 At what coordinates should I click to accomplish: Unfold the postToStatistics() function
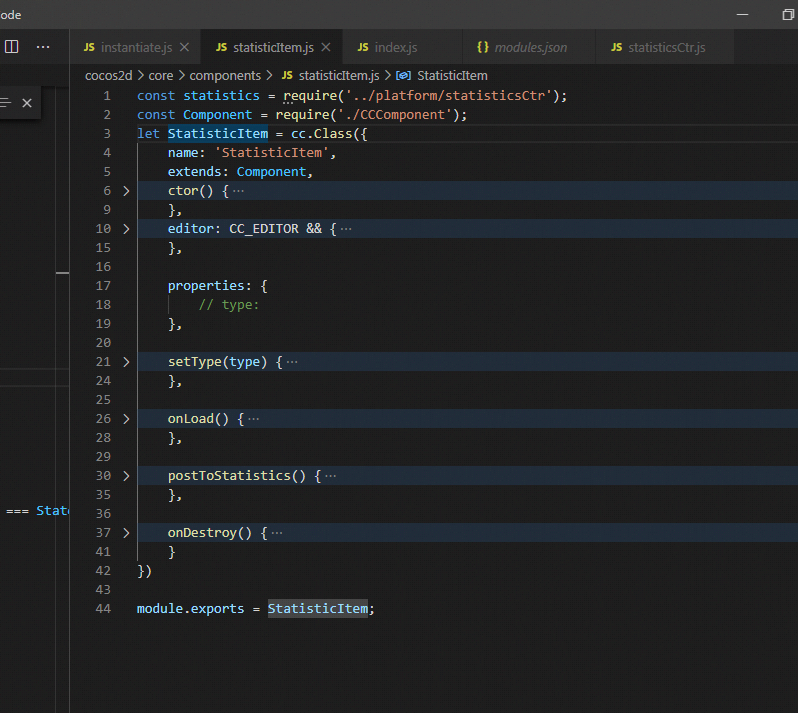click(x=126, y=476)
